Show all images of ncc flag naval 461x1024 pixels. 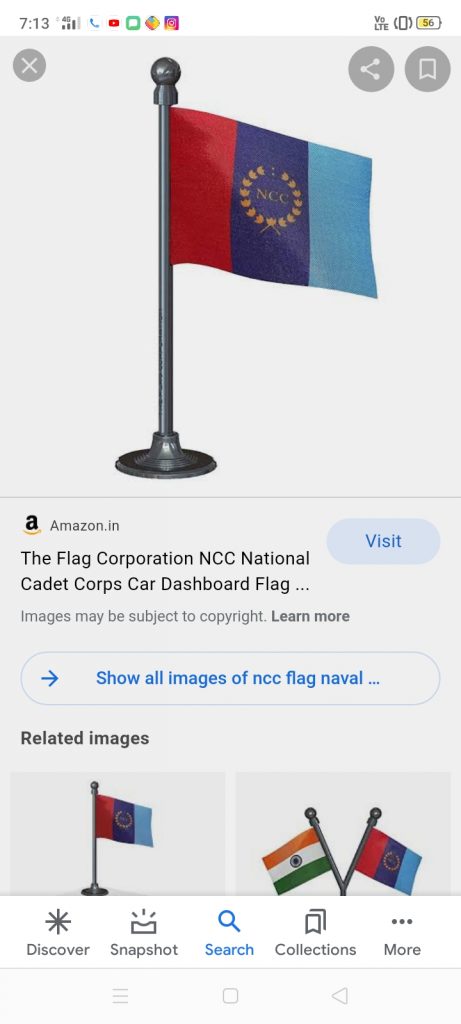click(x=230, y=678)
